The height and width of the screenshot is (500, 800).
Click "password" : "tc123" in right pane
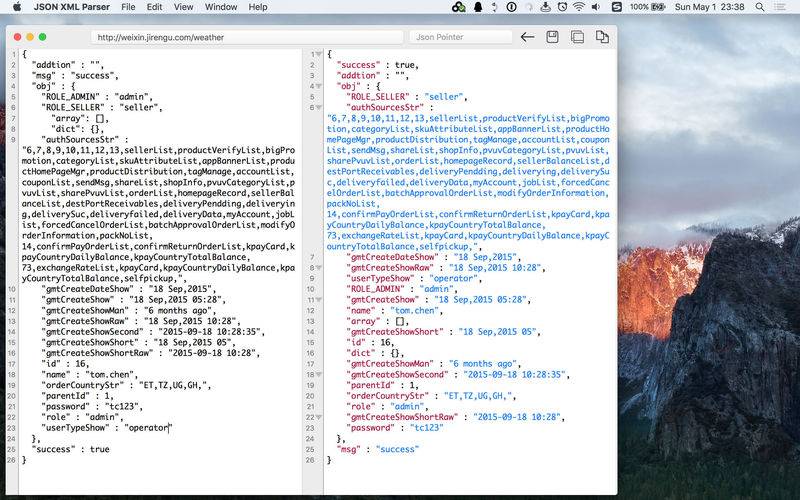pos(395,428)
